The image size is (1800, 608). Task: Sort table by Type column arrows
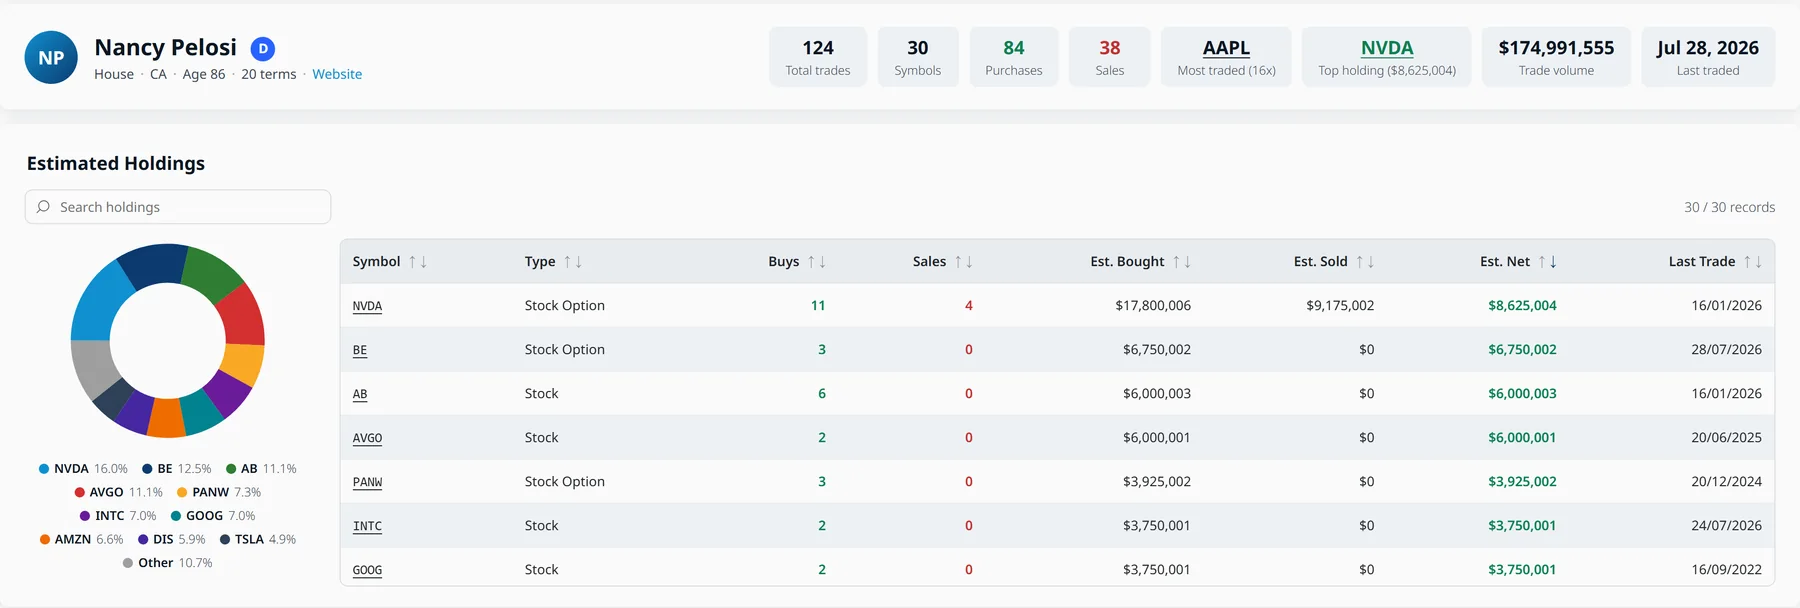pyautogui.click(x=573, y=262)
